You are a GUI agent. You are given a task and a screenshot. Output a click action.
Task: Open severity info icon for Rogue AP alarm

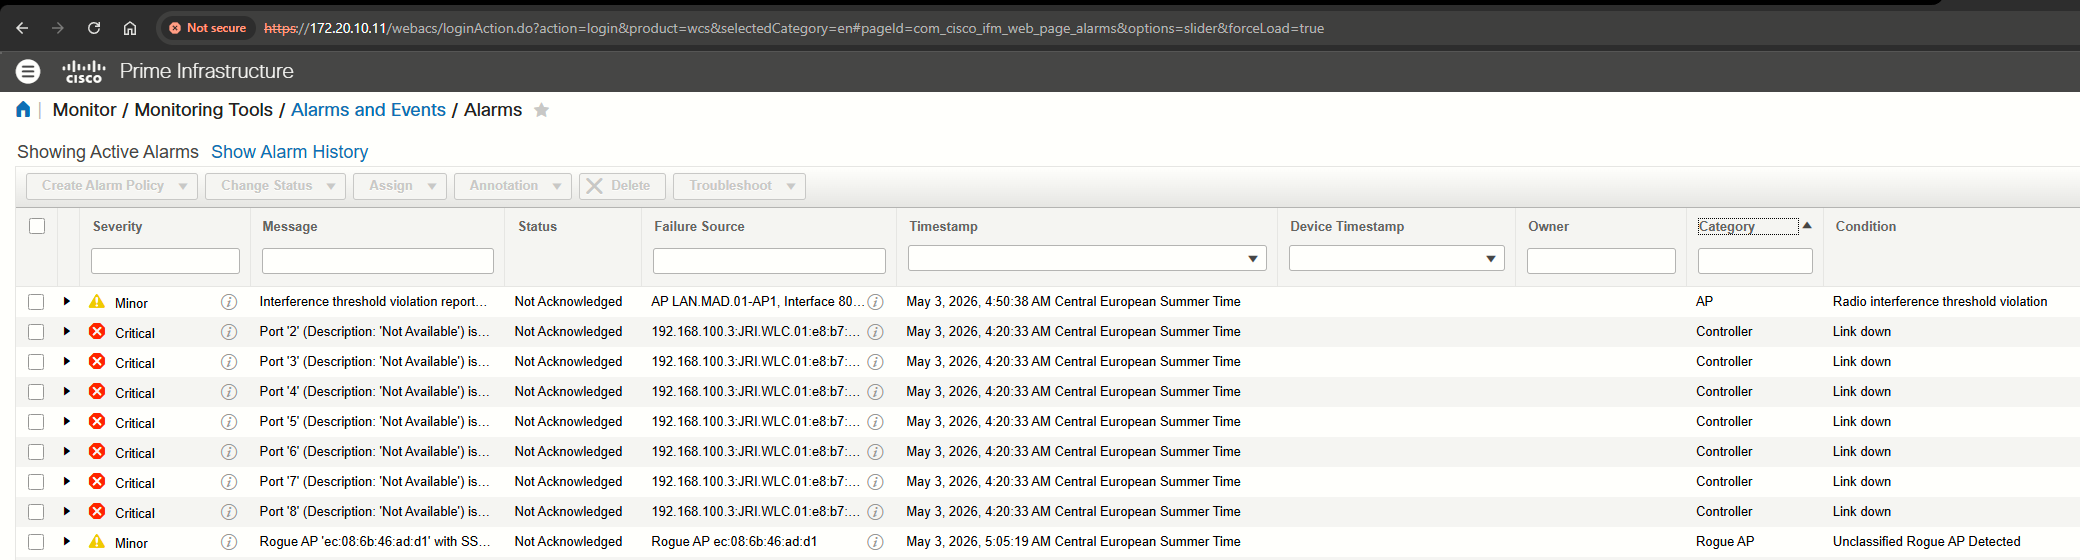pyautogui.click(x=229, y=542)
